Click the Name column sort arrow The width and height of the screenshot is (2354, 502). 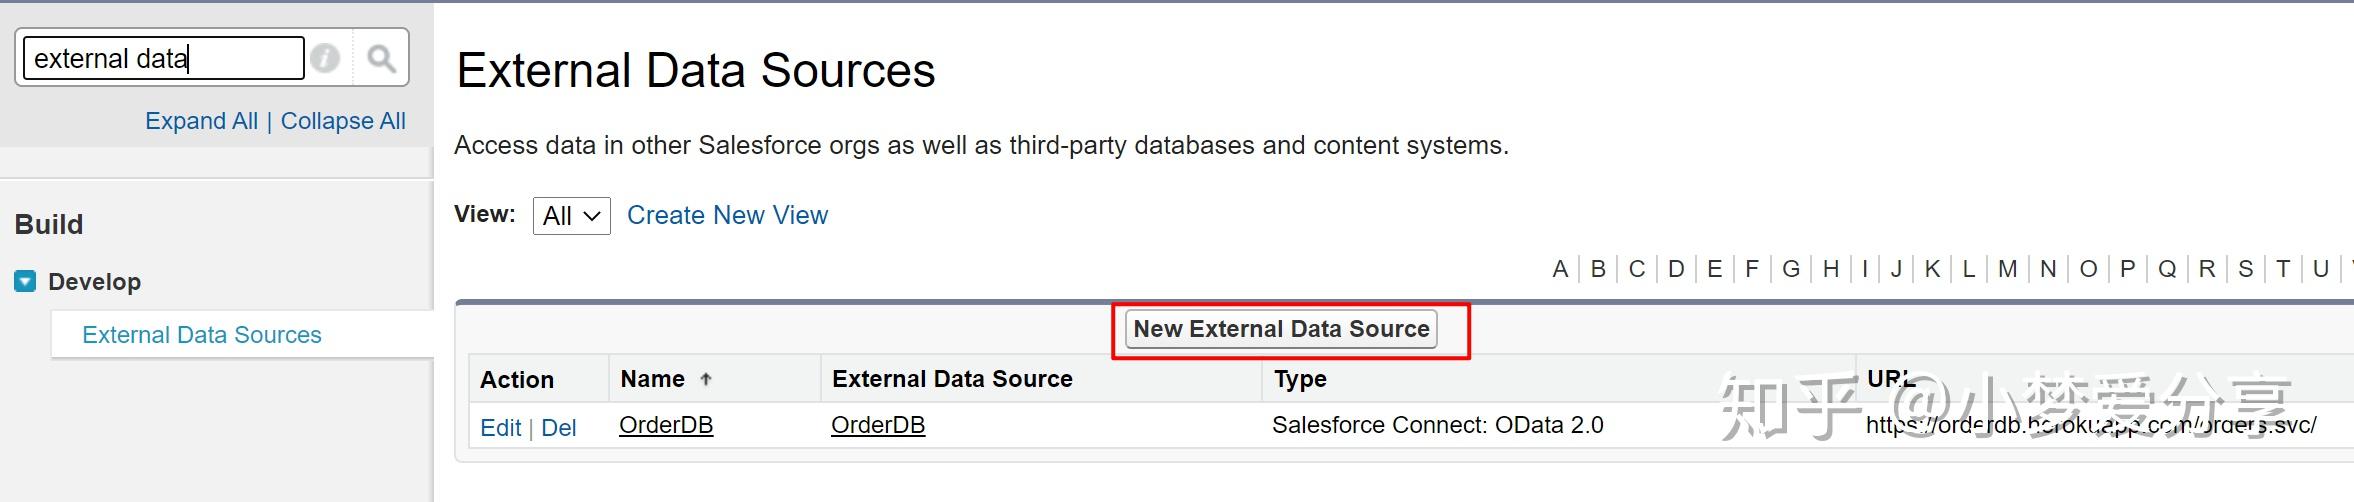(706, 379)
